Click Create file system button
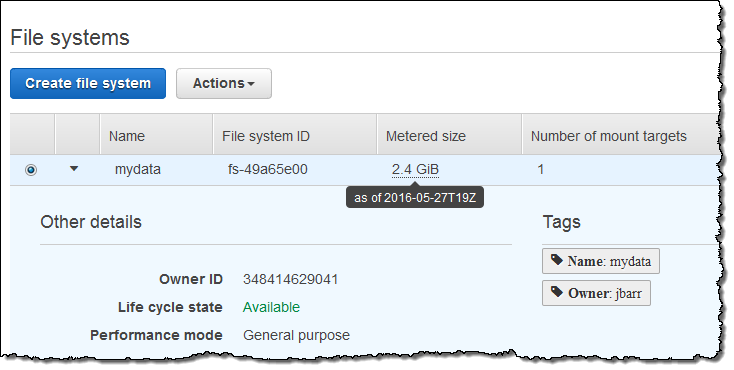 tap(88, 83)
